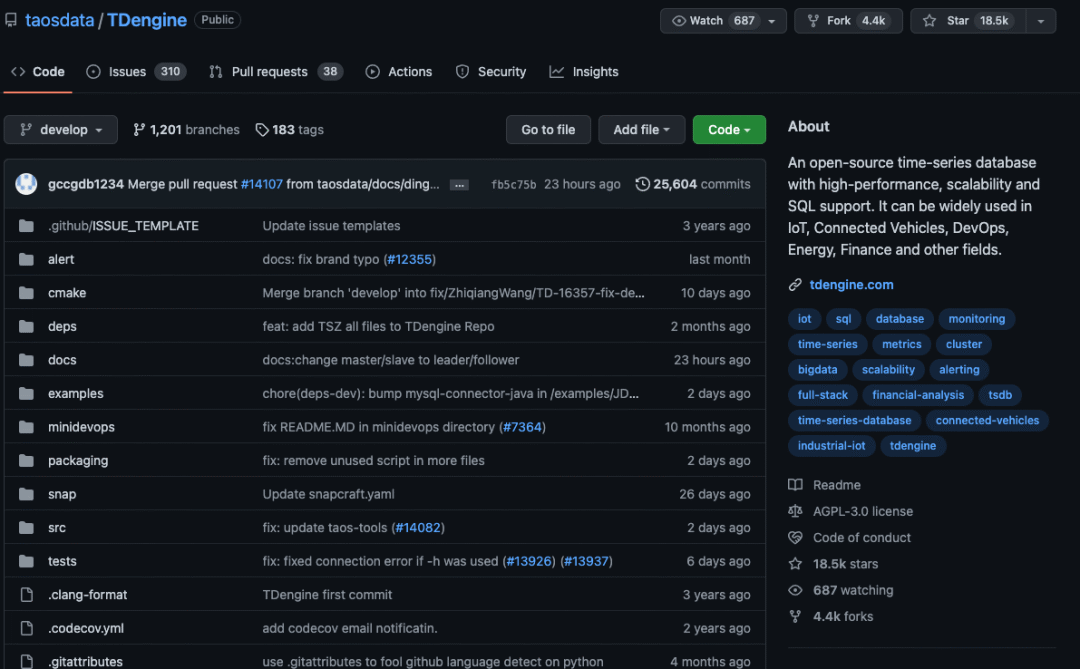1080x669 pixels.
Task: Click the repository book icon beside taosdata
Action: point(10,20)
